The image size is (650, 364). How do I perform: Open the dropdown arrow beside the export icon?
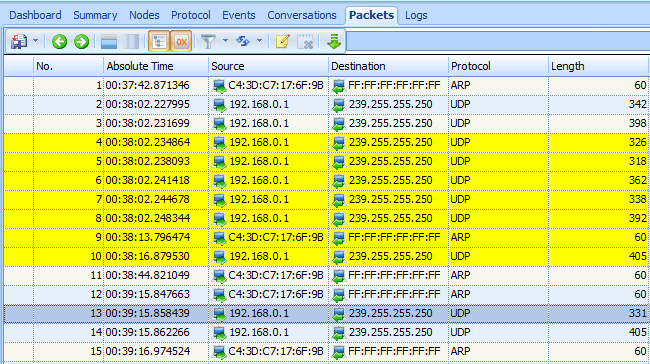[x=35, y=41]
